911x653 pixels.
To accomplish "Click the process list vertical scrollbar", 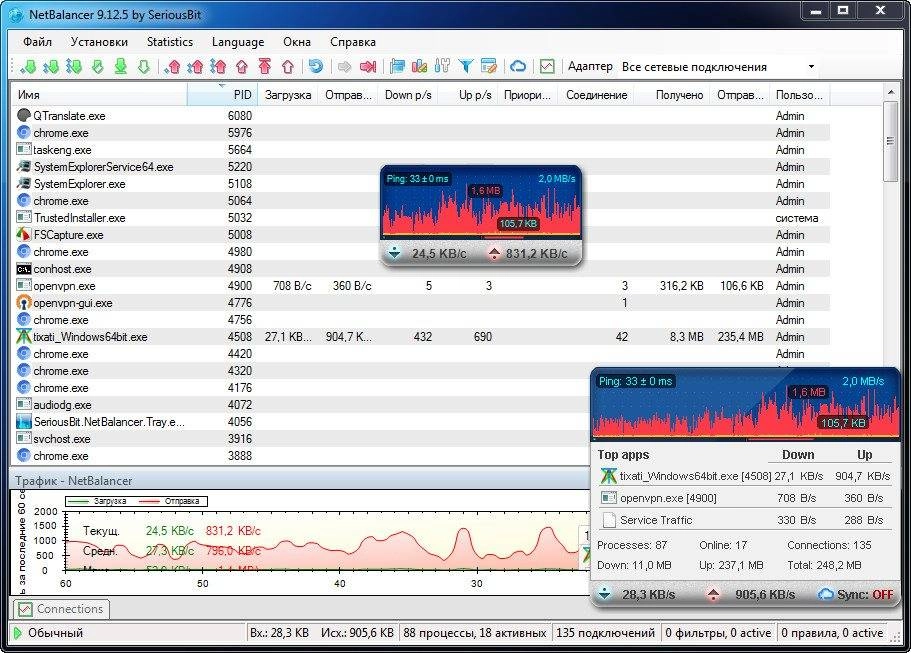I will [890, 142].
